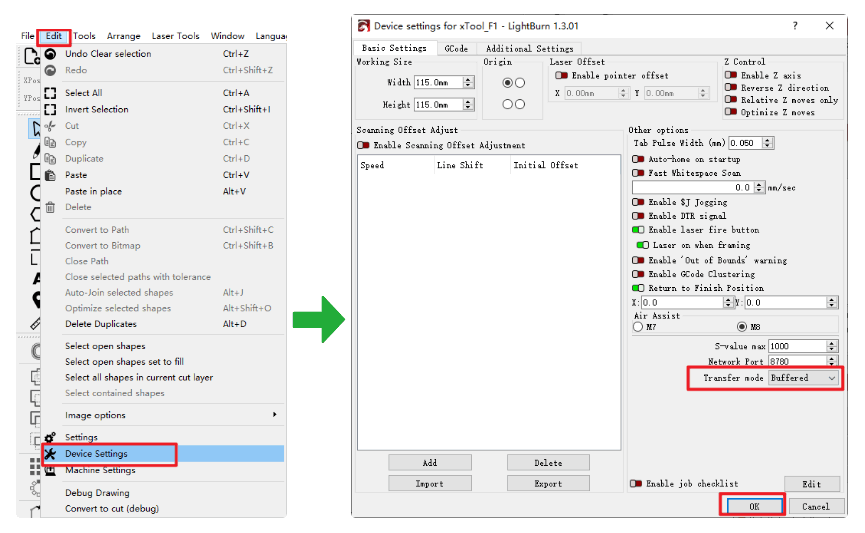Click the Edit button beside job checklist
The height and width of the screenshot is (533, 865).
click(812, 484)
